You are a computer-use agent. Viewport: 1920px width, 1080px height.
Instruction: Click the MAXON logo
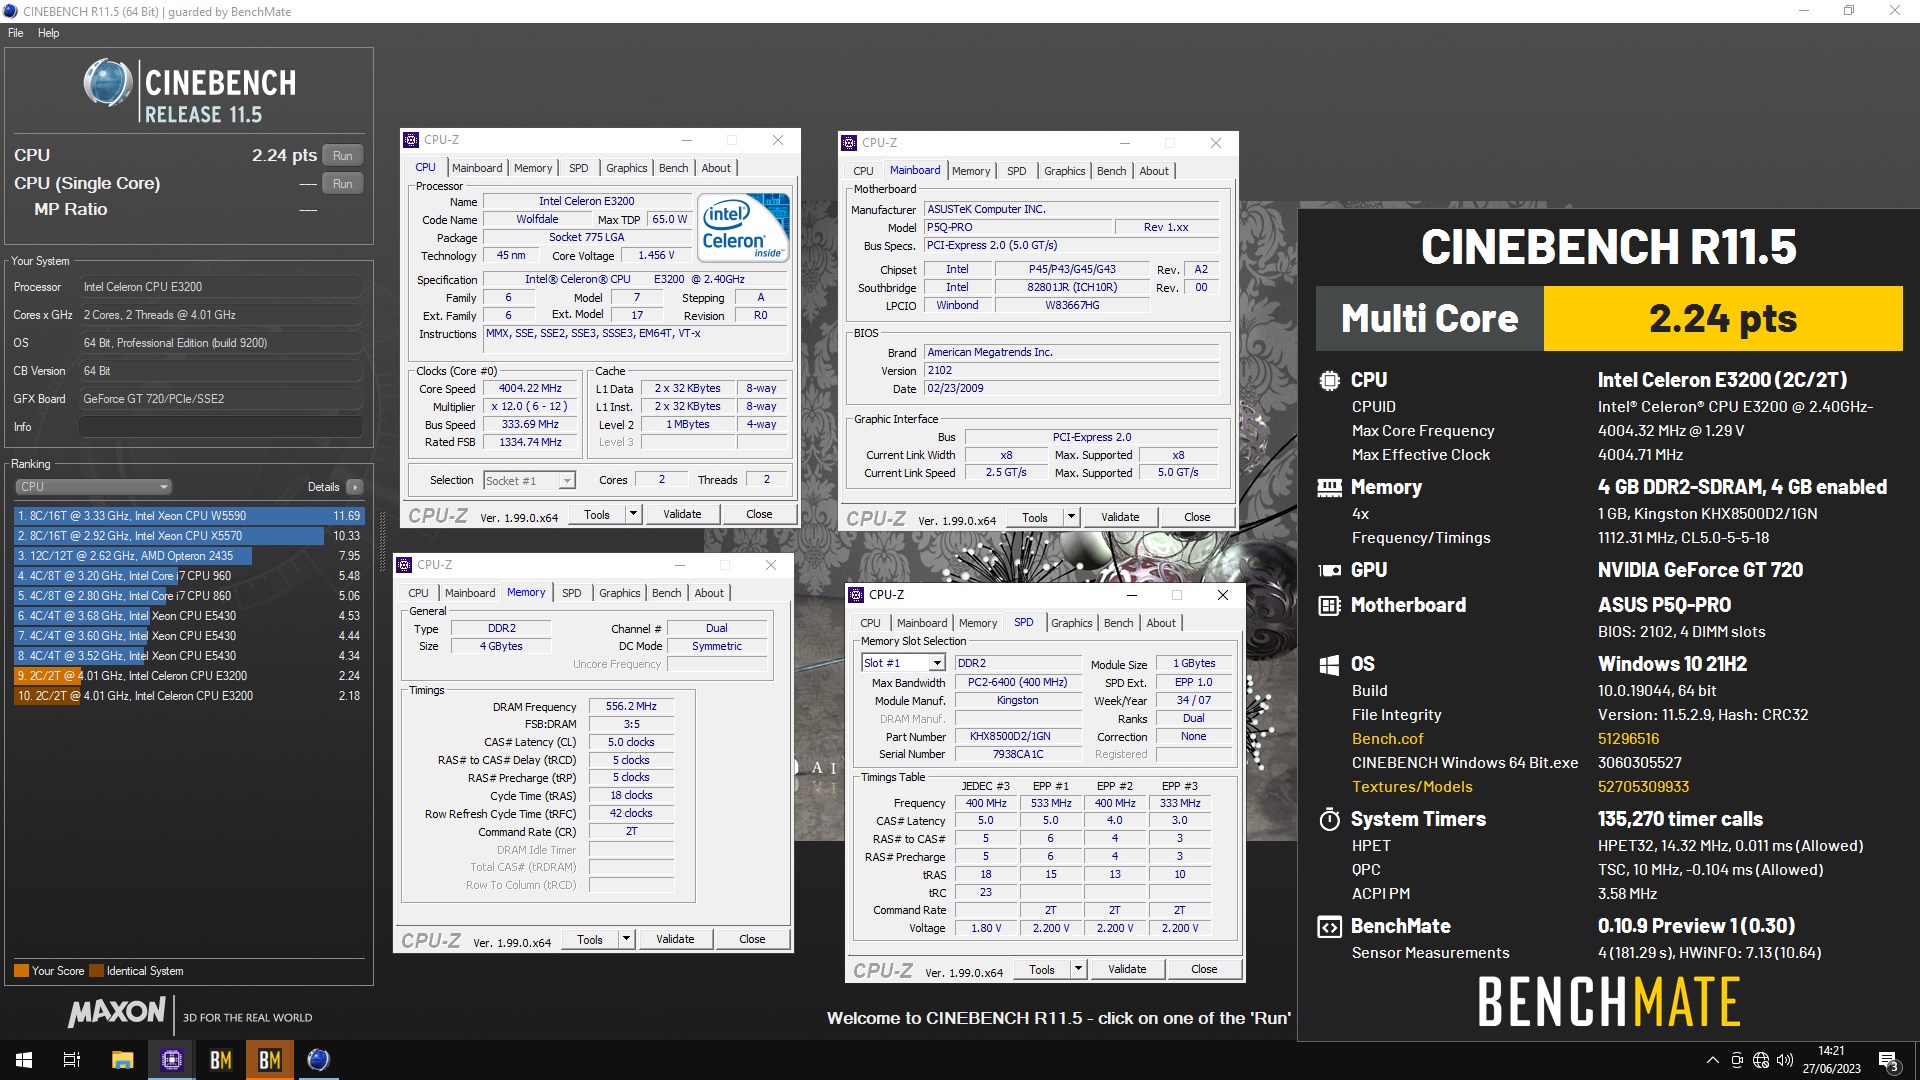(117, 1013)
